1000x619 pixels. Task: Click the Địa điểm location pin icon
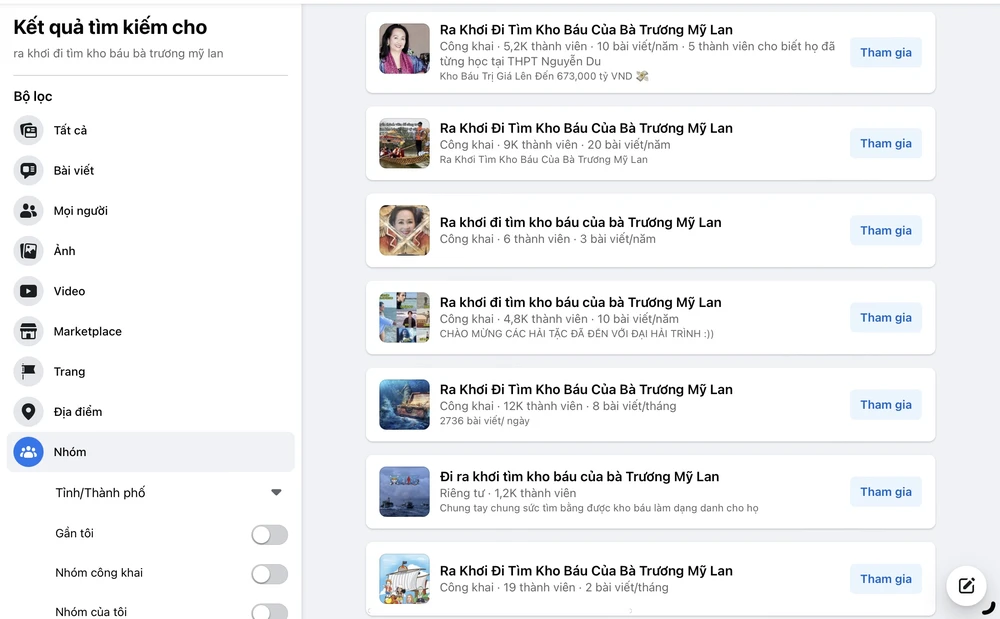pos(28,411)
